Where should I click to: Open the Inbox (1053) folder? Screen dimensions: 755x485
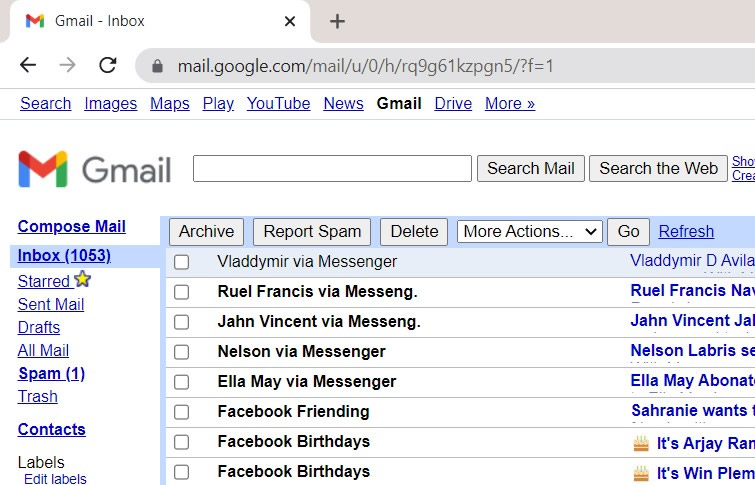coord(65,256)
